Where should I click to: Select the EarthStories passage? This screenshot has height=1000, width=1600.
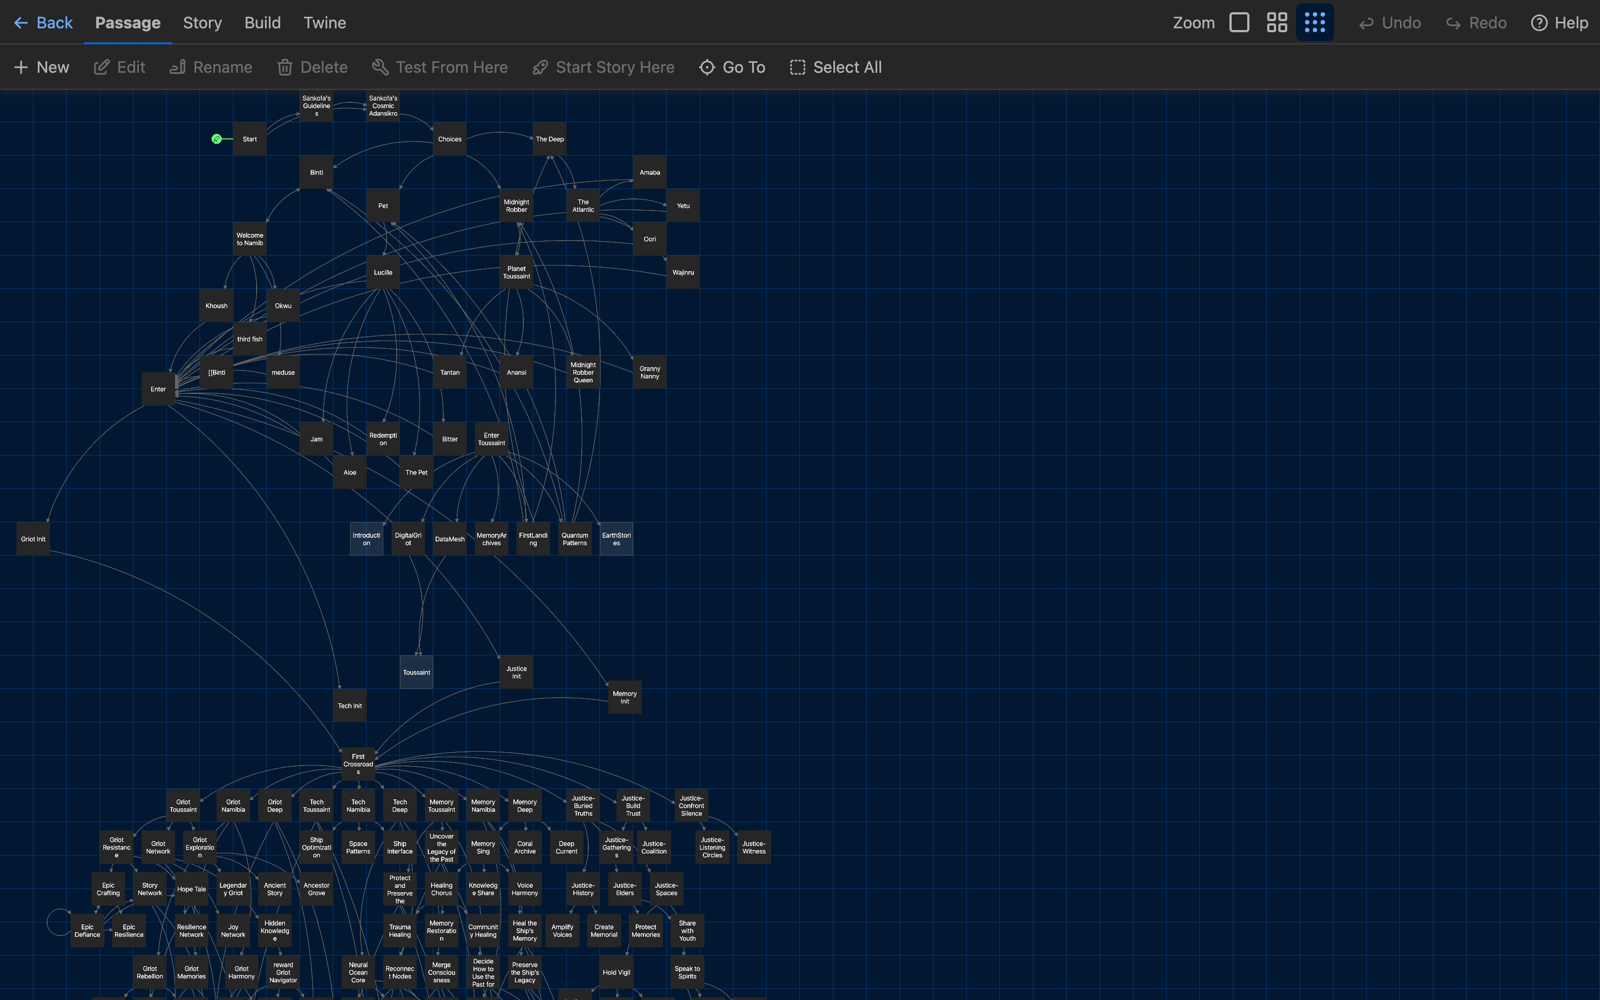point(617,539)
